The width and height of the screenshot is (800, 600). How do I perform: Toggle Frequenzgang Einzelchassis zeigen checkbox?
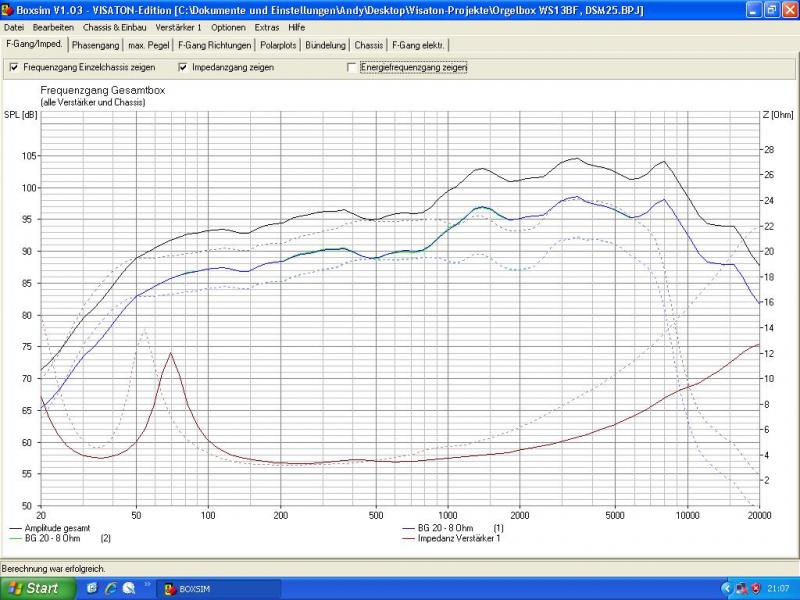[14, 67]
